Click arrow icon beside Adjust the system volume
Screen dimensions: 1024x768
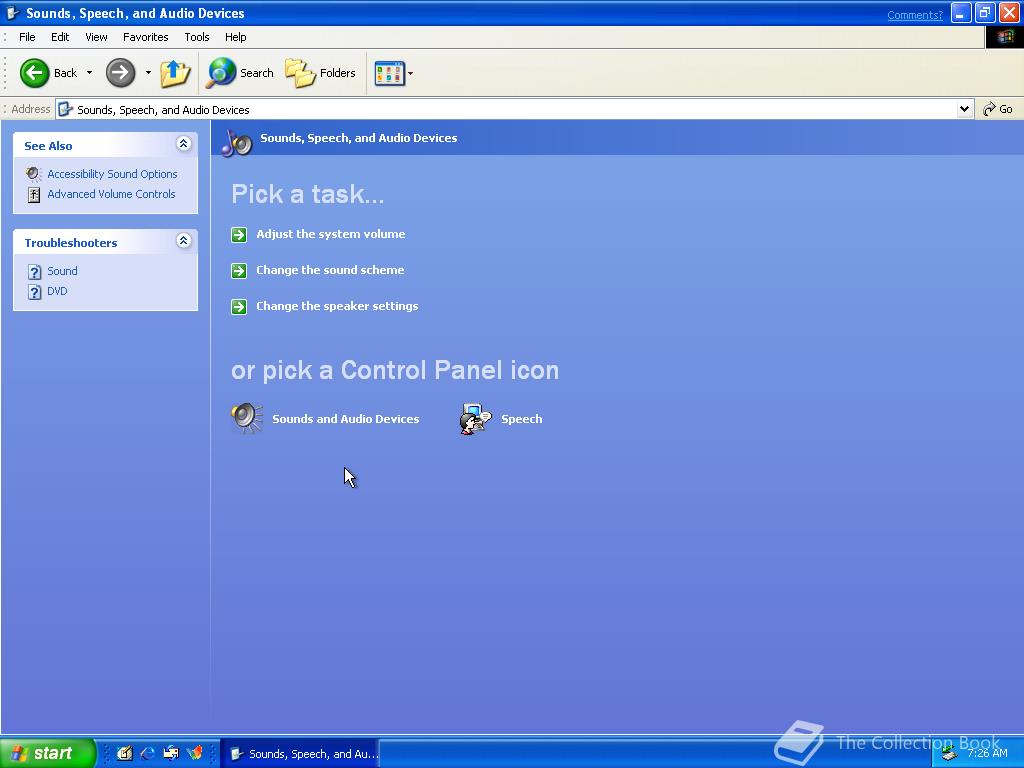(x=239, y=234)
